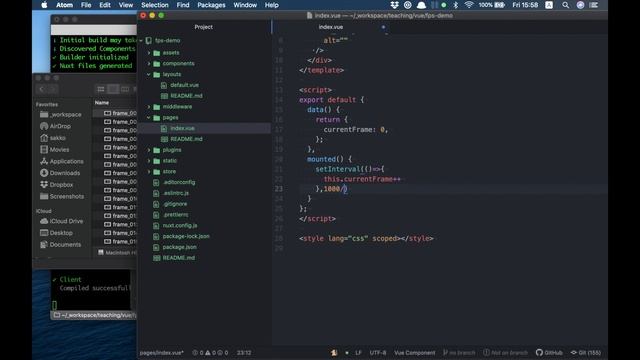Click the Project panel header
The width and height of the screenshot is (640, 360).
[x=203, y=27]
